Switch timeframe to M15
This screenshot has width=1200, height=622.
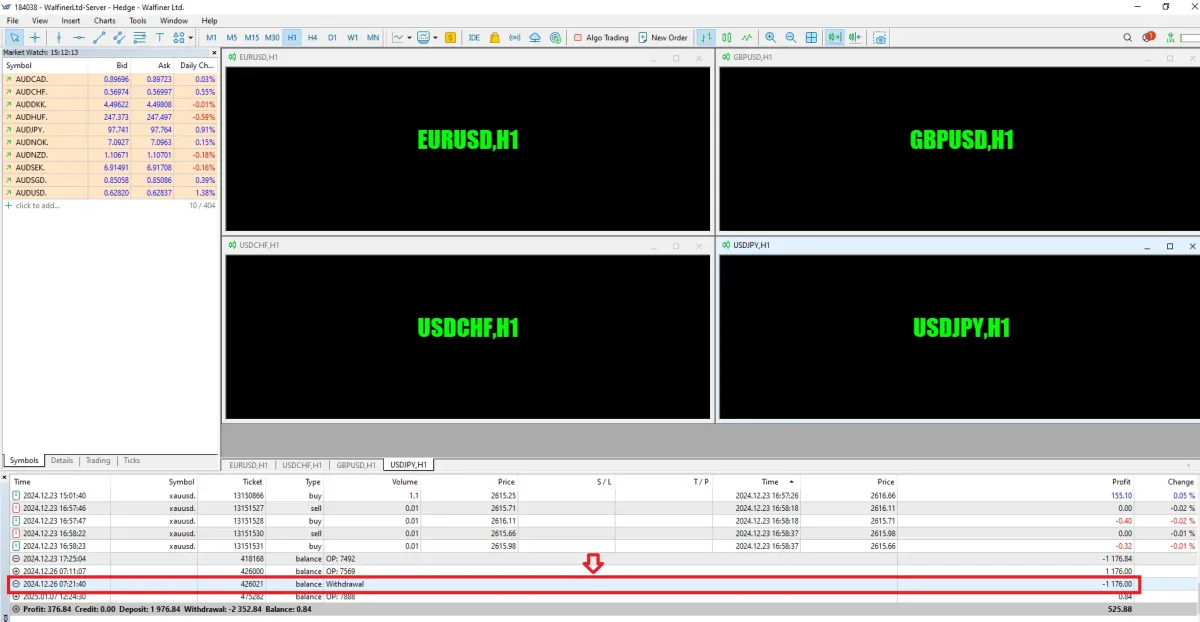pyautogui.click(x=251, y=37)
